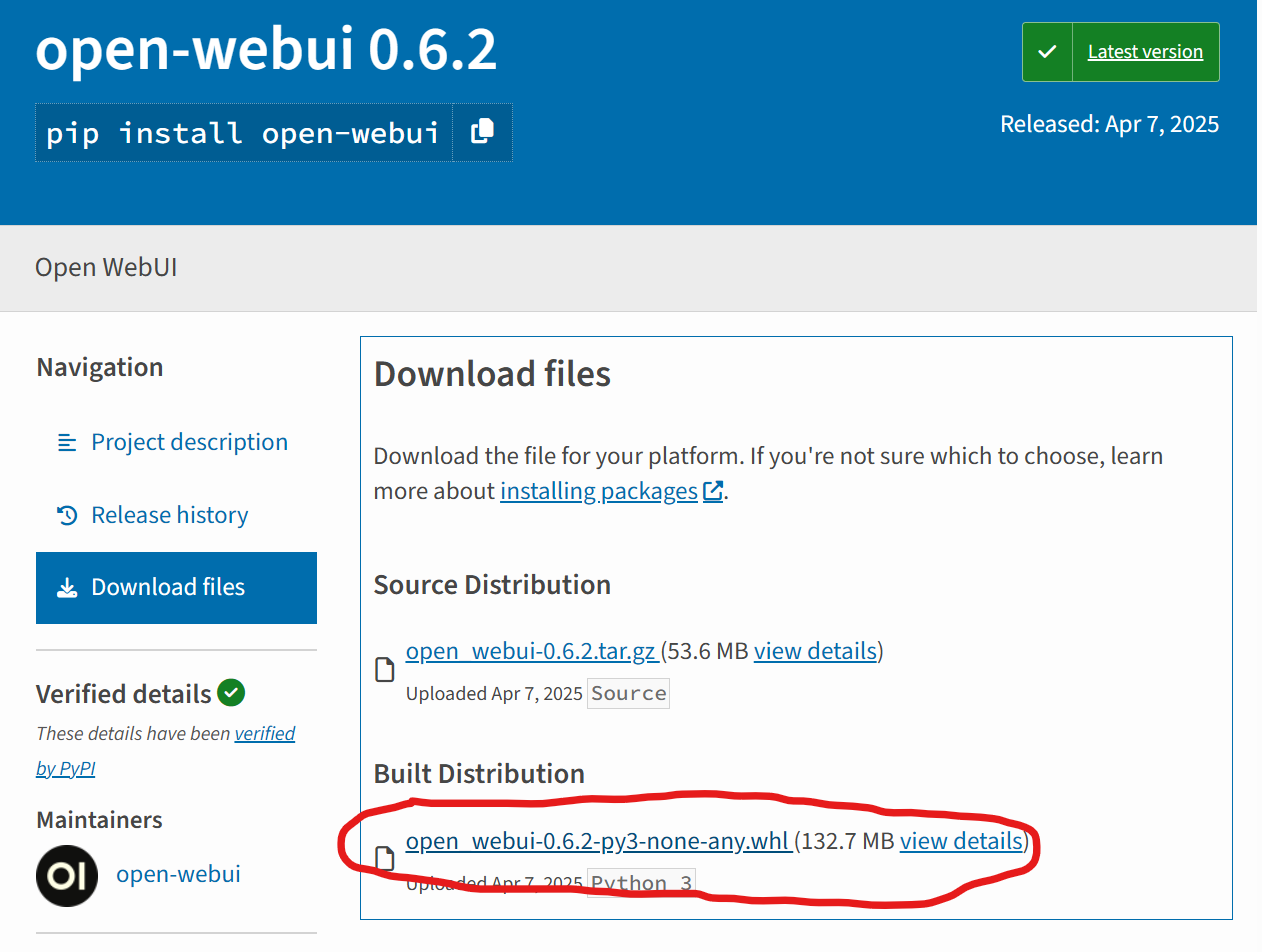Select the Download files navigation tab
The height and width of the screenshot is (952, 1262).
pyautogui.click(x=176, y=588)
